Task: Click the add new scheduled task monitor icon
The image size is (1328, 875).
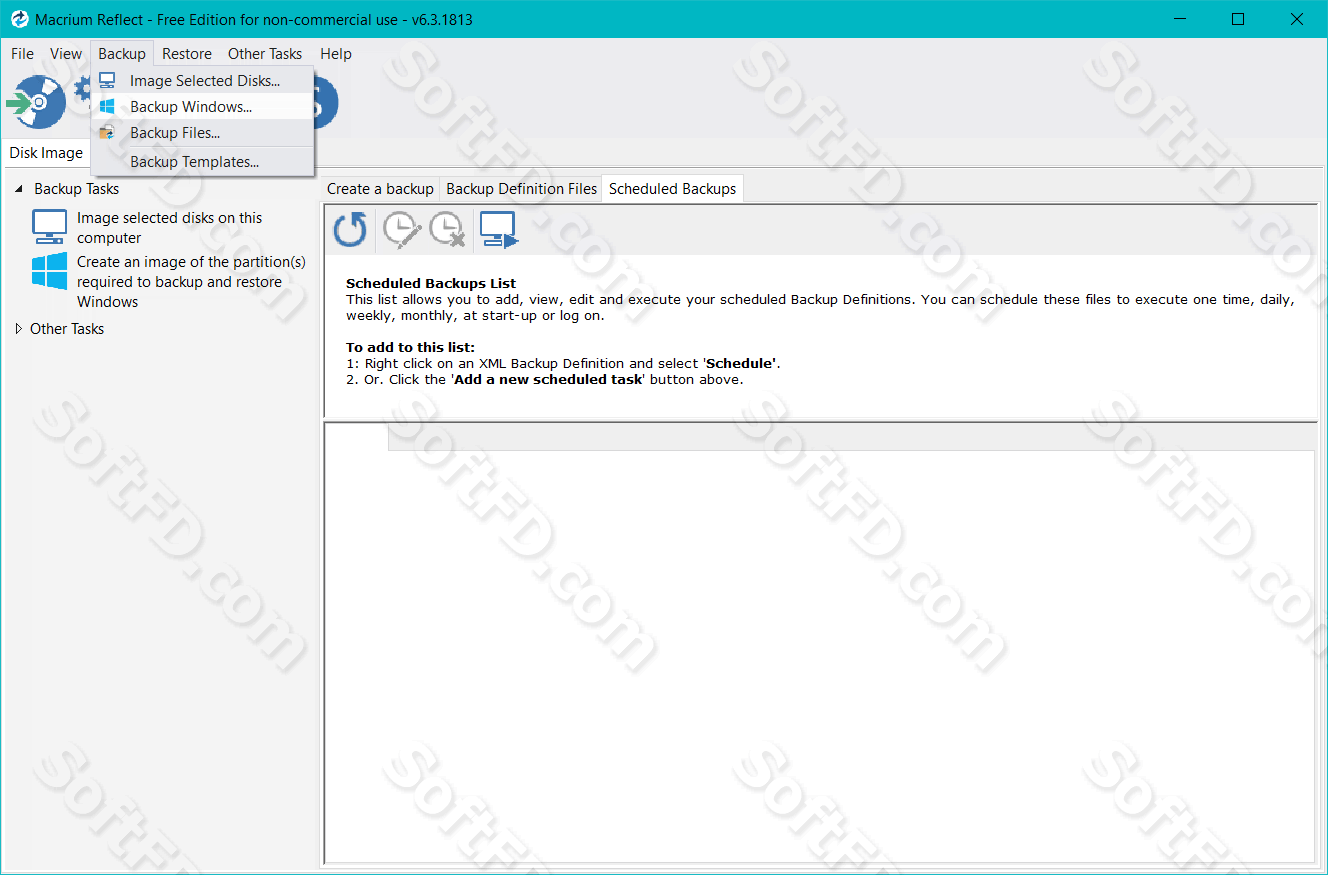Action: (498, 230)
